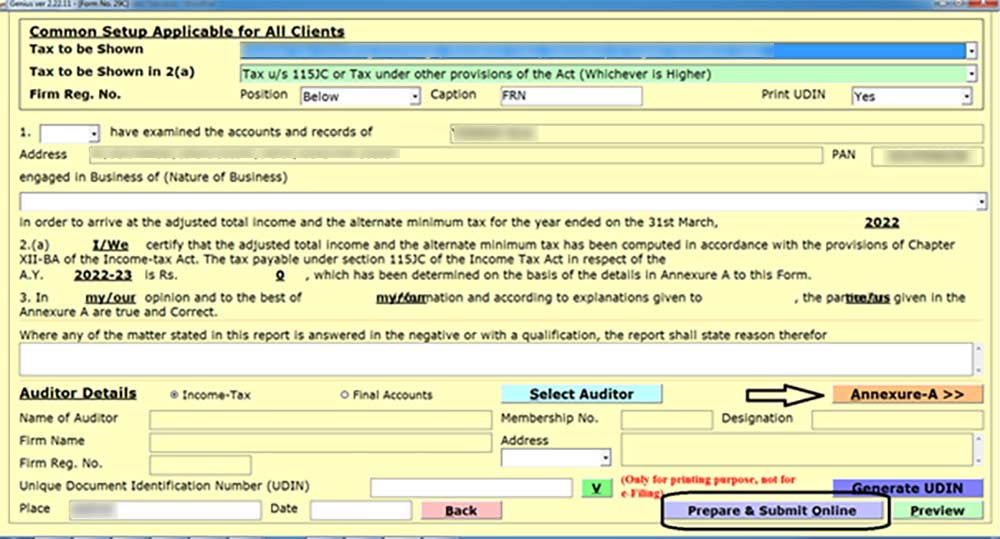The height and width of the screenshot is (539, 1000).
Task: Click Prepare & Submit Online
Action: [x=772, y=511]
